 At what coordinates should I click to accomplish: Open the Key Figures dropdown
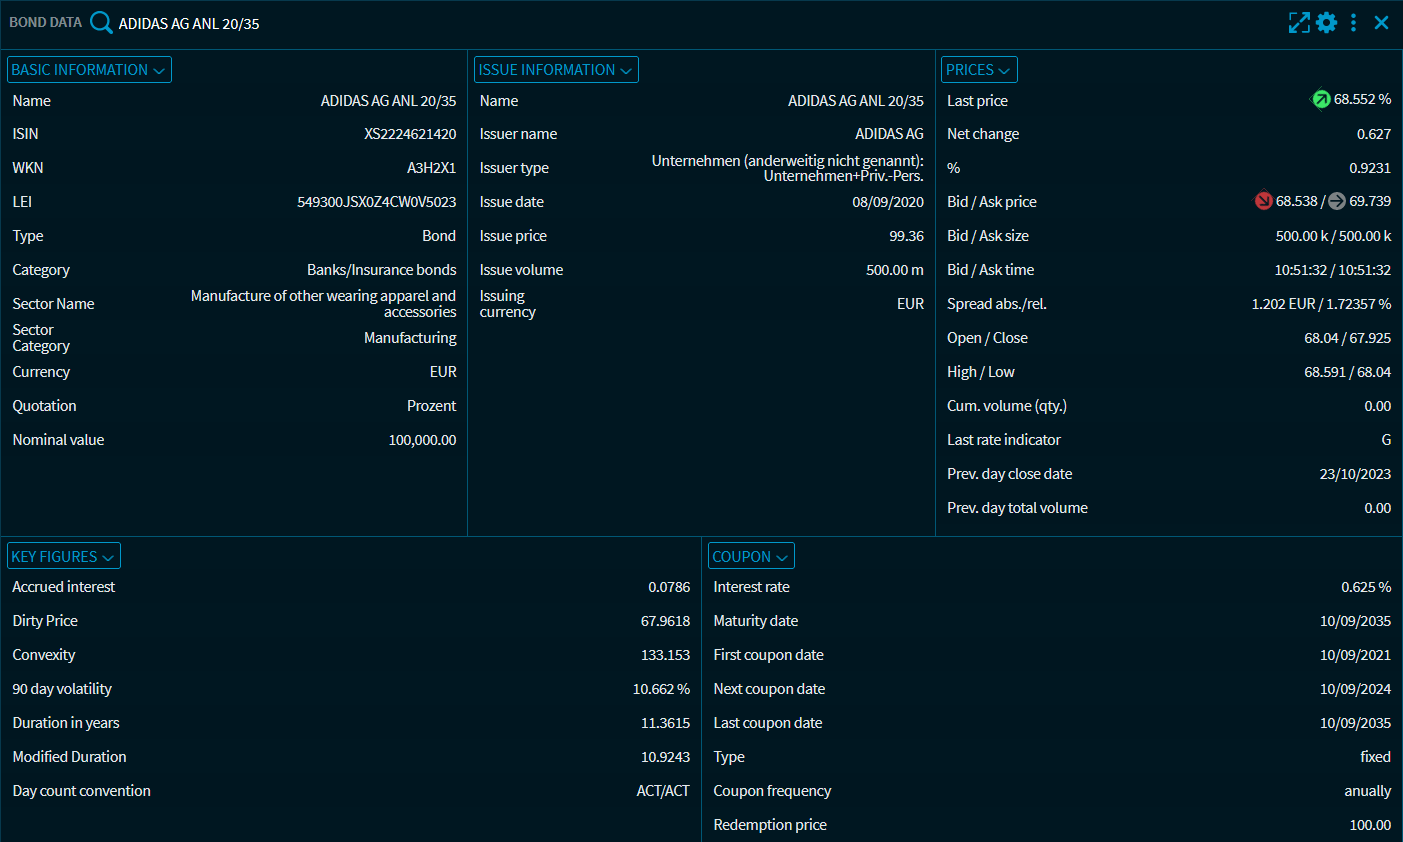[64, 557]
